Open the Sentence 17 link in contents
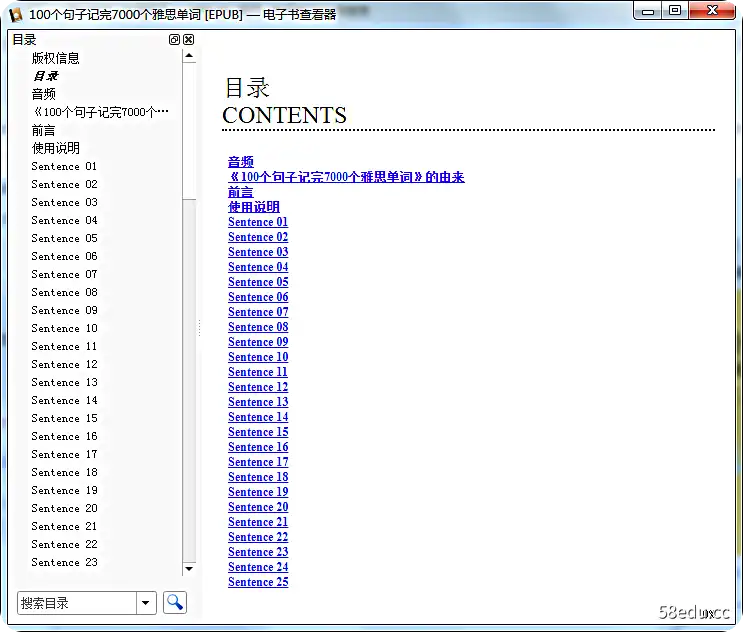 [258, 462]
